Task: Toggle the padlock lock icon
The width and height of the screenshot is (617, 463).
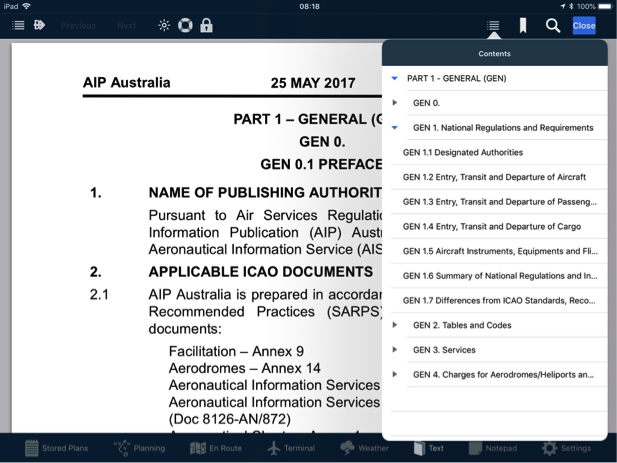Action: click(206, 26)
